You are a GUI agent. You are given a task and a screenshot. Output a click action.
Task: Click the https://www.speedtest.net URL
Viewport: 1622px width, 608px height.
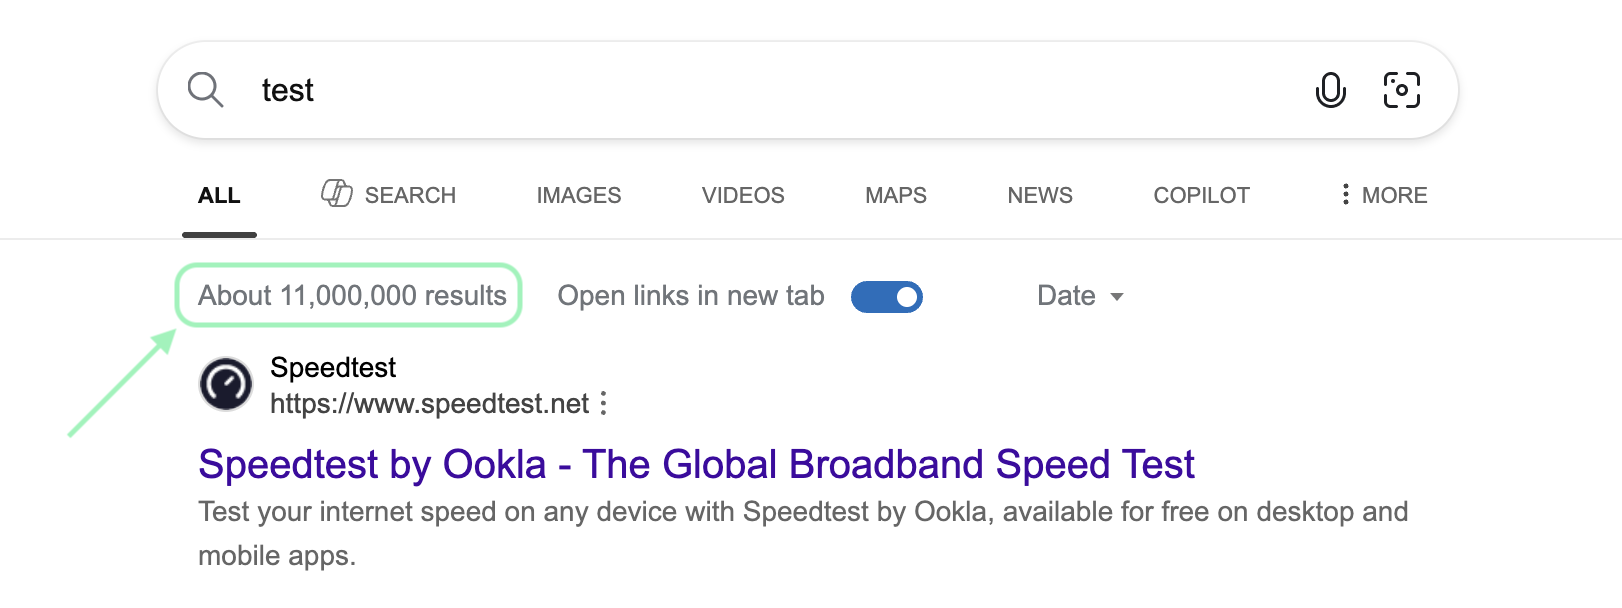pos(429,404)
